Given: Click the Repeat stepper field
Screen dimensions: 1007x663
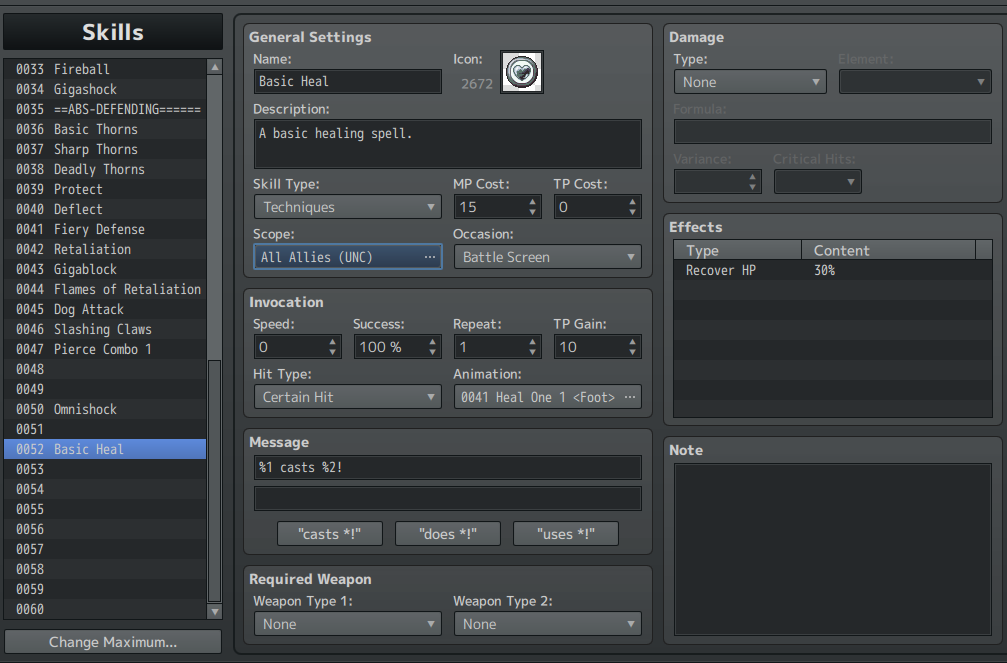Looking at the screenshot, I should pyautogui.click(x=497, y=347).
